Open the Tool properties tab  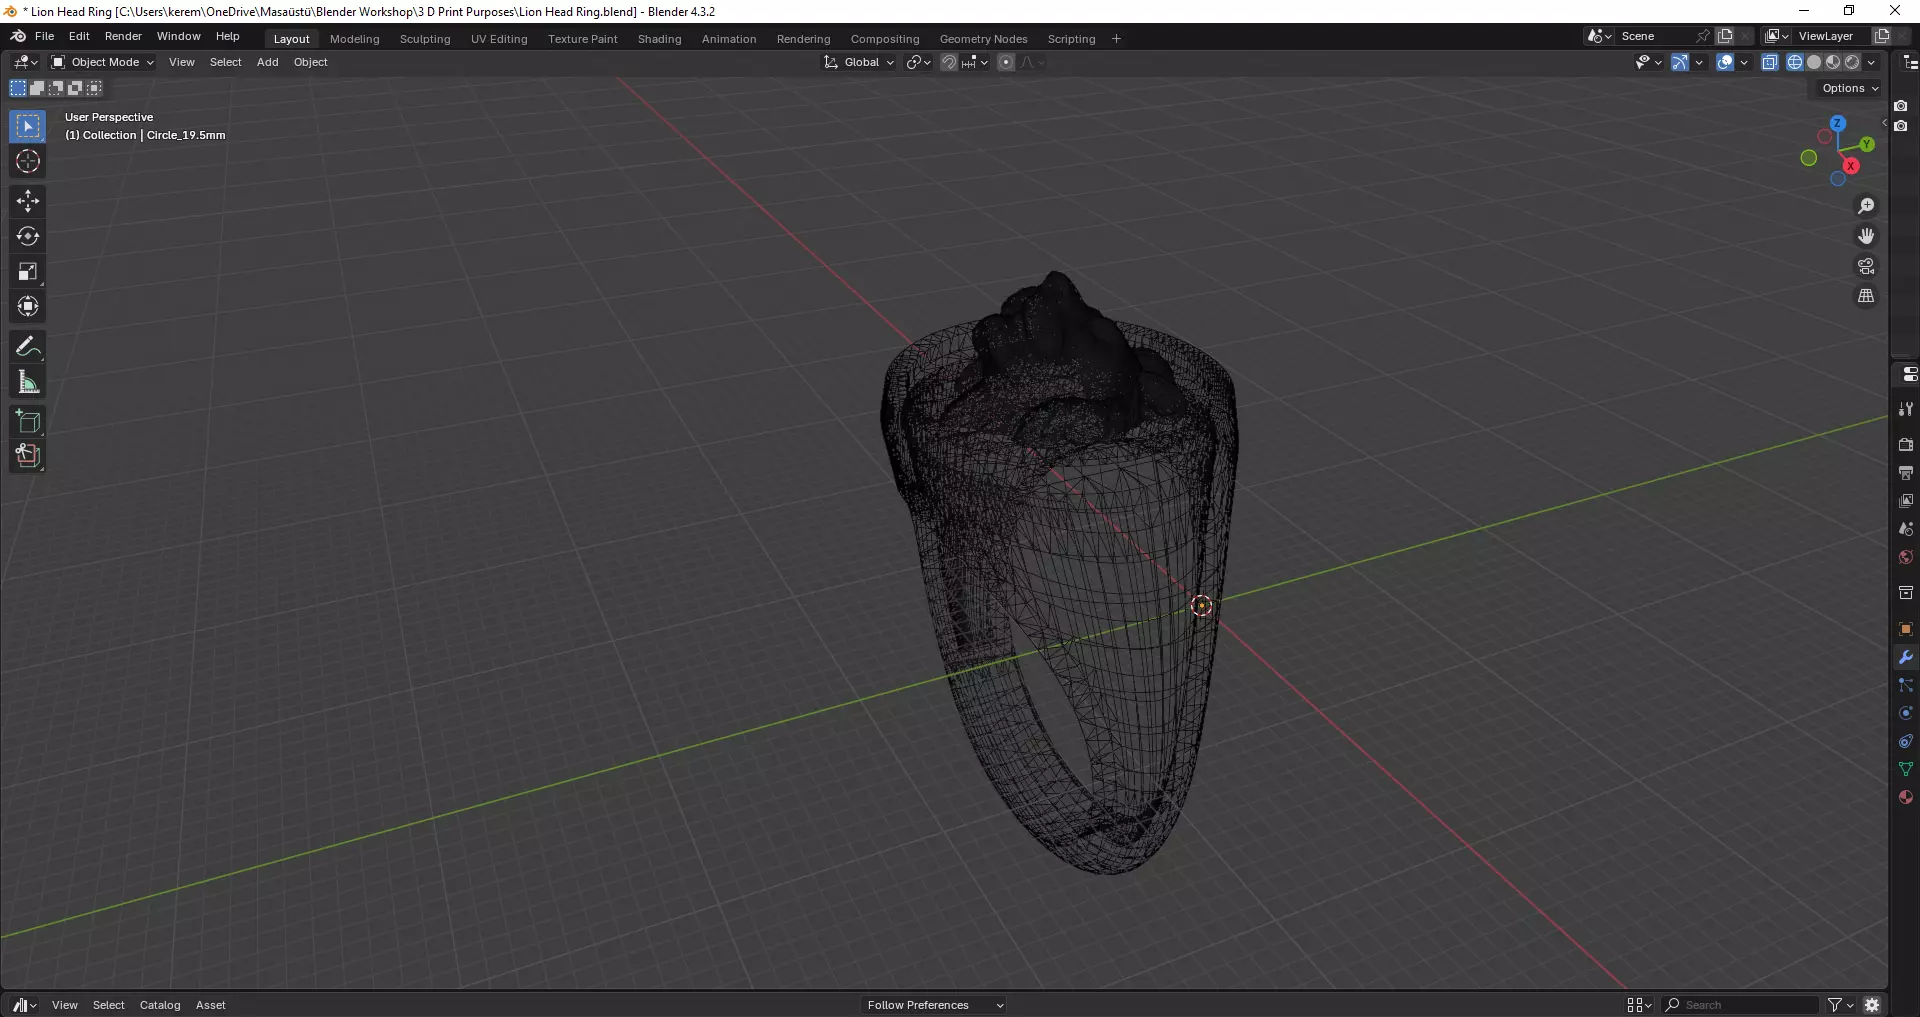tap(1906, 409)
